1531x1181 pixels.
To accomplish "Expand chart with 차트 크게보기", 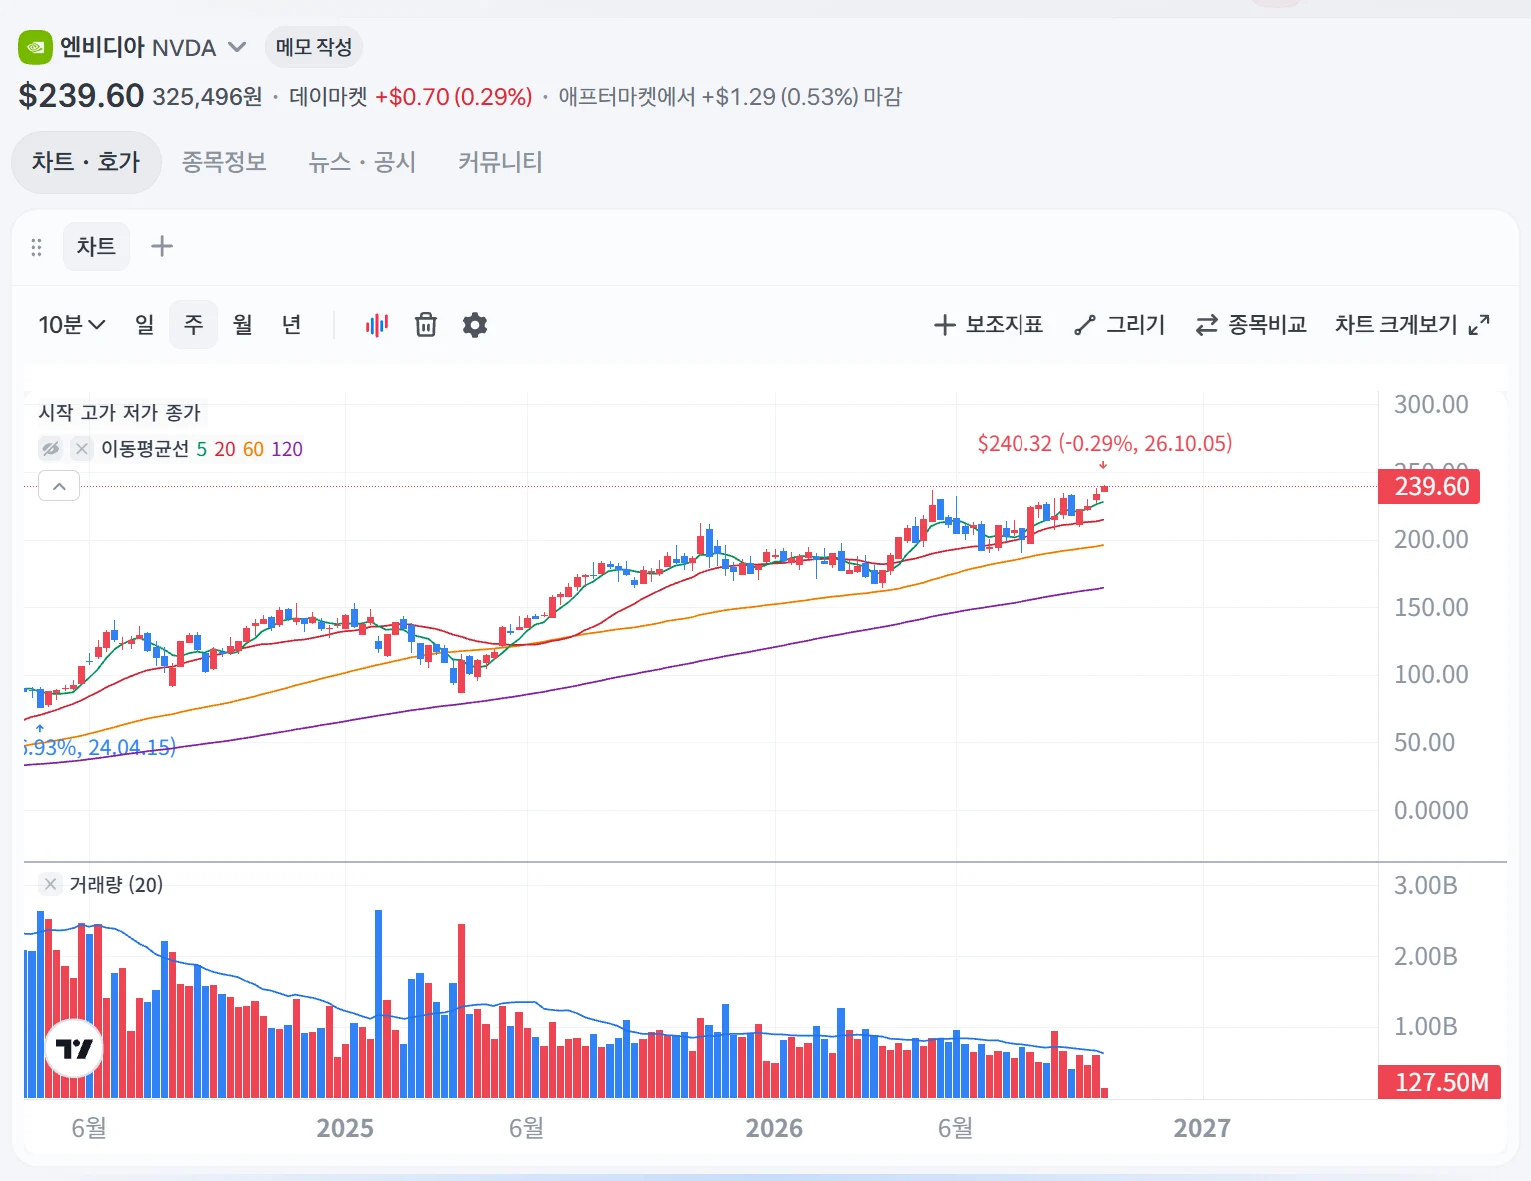I will click(x=1412, y=325).
